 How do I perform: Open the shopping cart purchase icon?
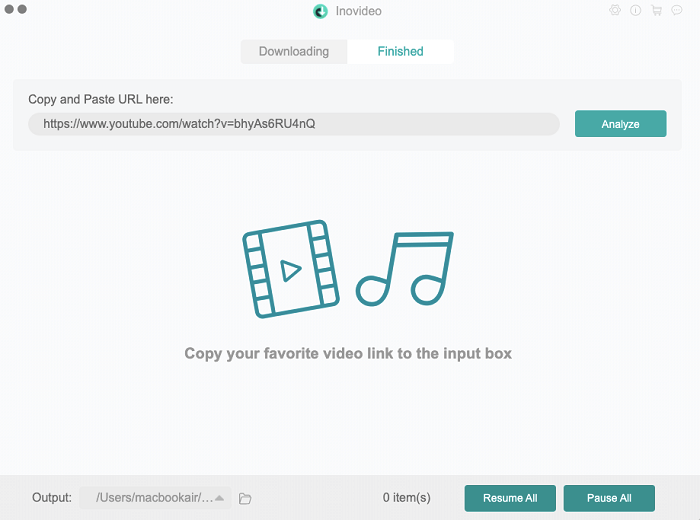tap(656, 10)
